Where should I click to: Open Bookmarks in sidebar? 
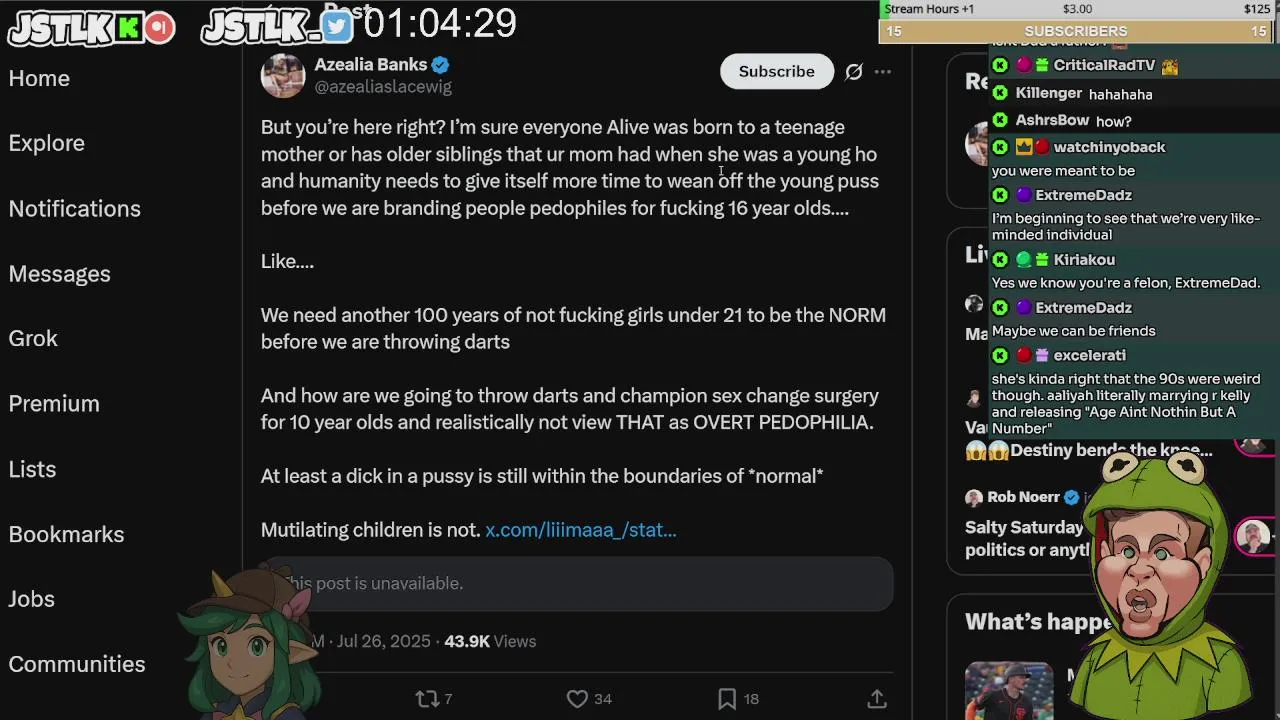coord(67,535)
